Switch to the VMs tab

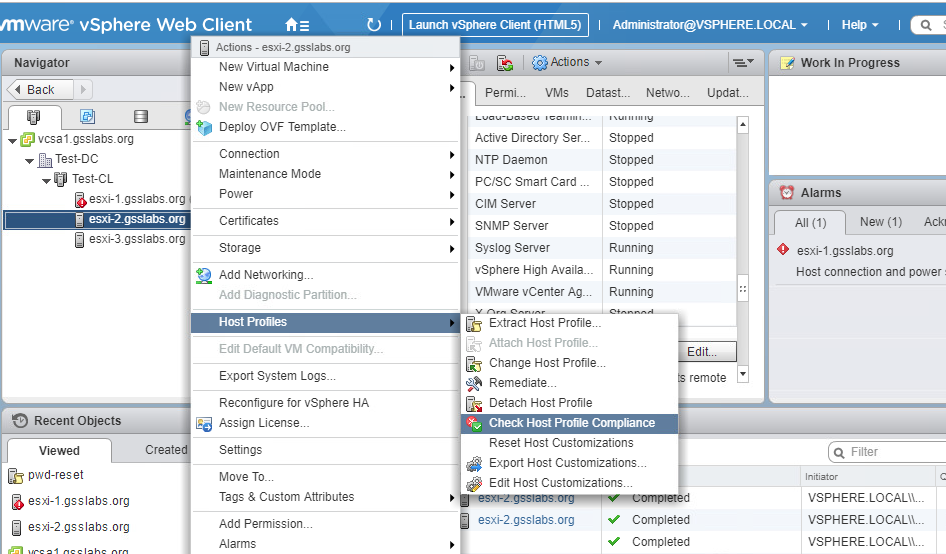(x=556, y=93)
